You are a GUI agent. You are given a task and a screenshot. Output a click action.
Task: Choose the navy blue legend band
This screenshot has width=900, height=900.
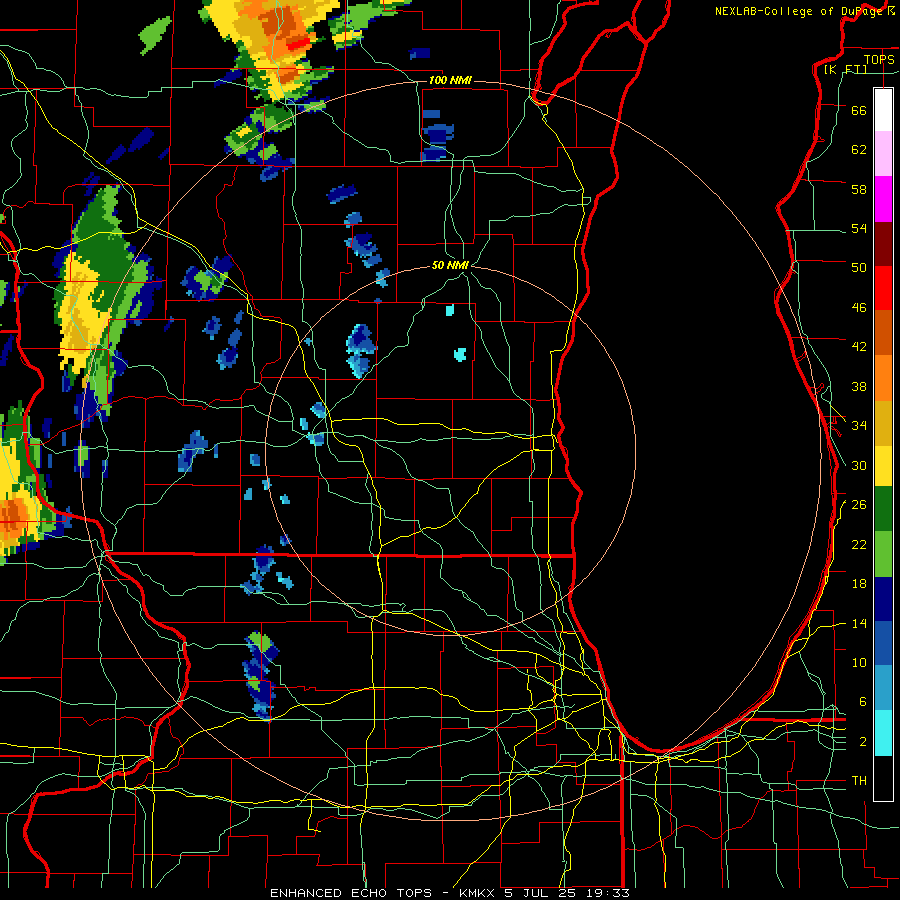tap(883, 599)
